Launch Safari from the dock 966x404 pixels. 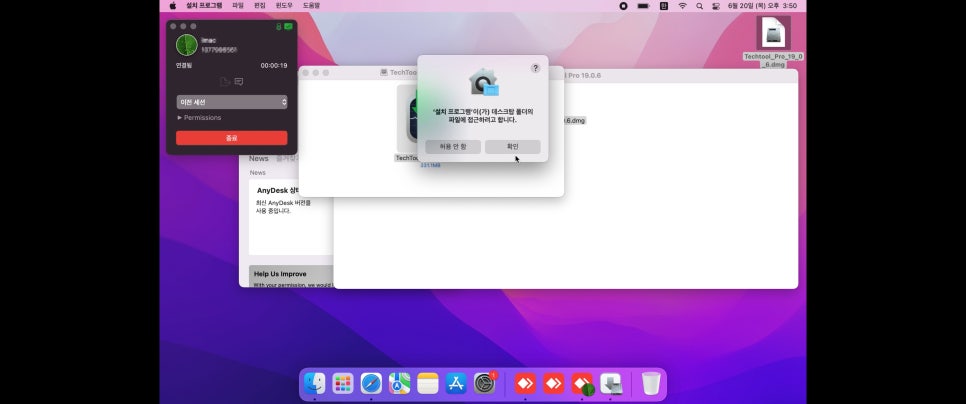[371, 383]
